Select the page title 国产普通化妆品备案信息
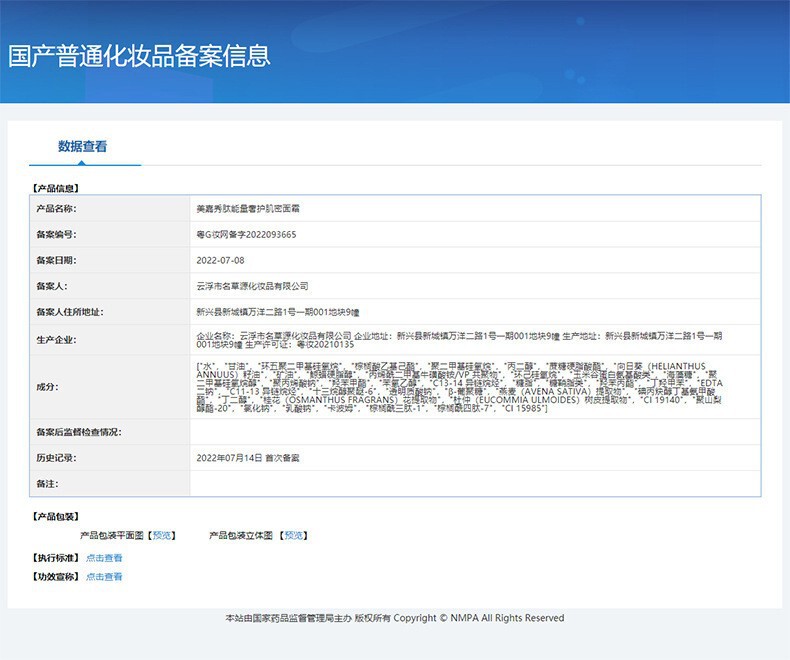Viewport: 790px width, 660px height. [139, 56]
